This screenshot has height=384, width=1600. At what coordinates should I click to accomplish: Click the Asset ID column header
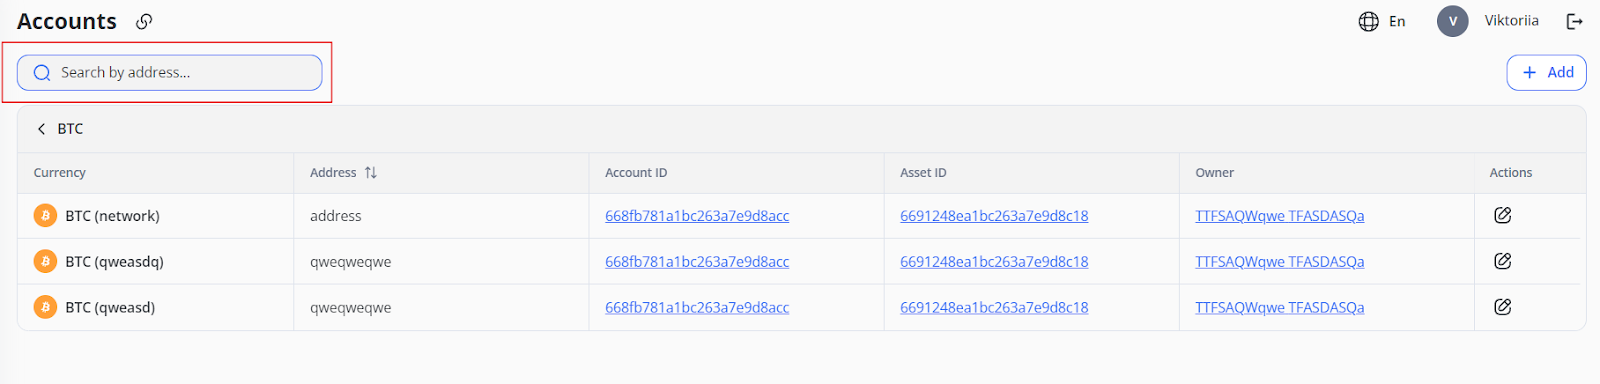pyautogui.click(x=923, y=173)
